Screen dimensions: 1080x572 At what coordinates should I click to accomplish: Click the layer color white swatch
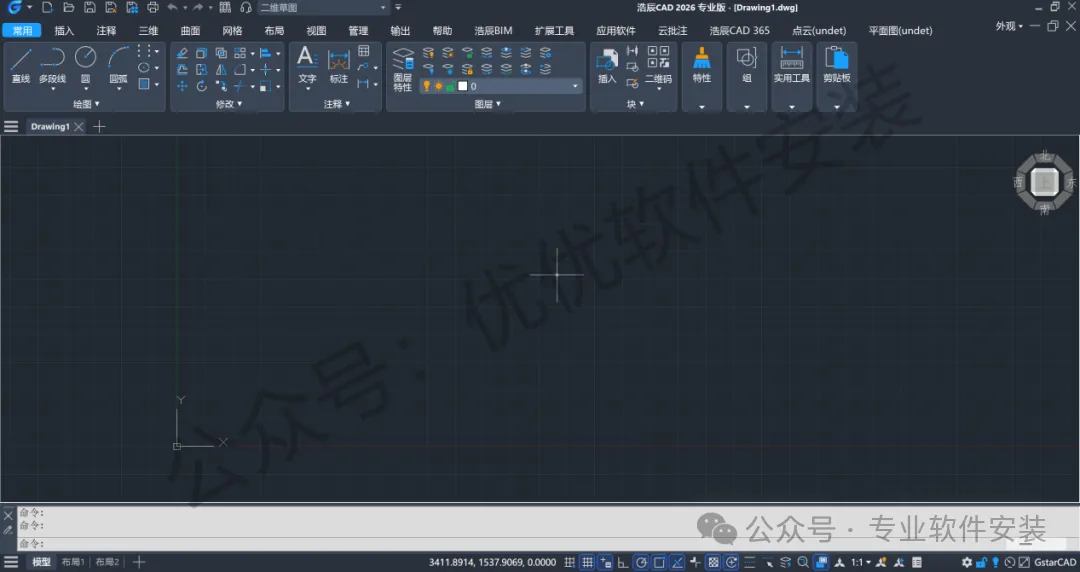(x=463, y=86)
